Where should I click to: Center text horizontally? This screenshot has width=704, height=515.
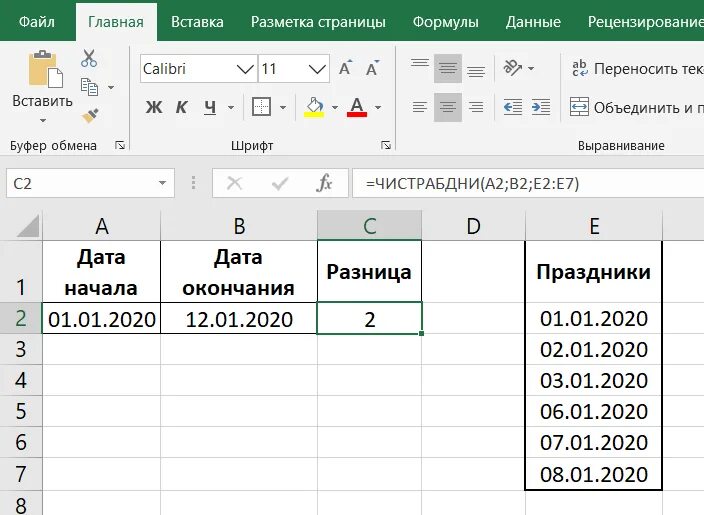(x=448, y=107)
